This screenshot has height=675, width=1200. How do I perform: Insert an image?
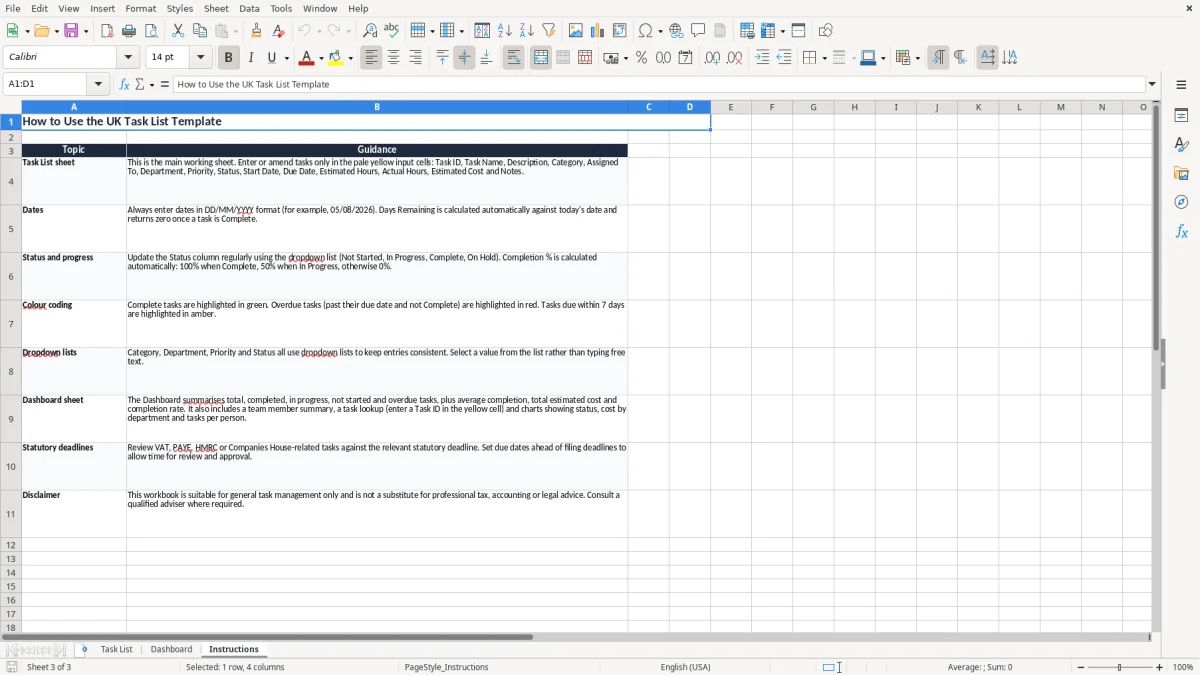576,31
